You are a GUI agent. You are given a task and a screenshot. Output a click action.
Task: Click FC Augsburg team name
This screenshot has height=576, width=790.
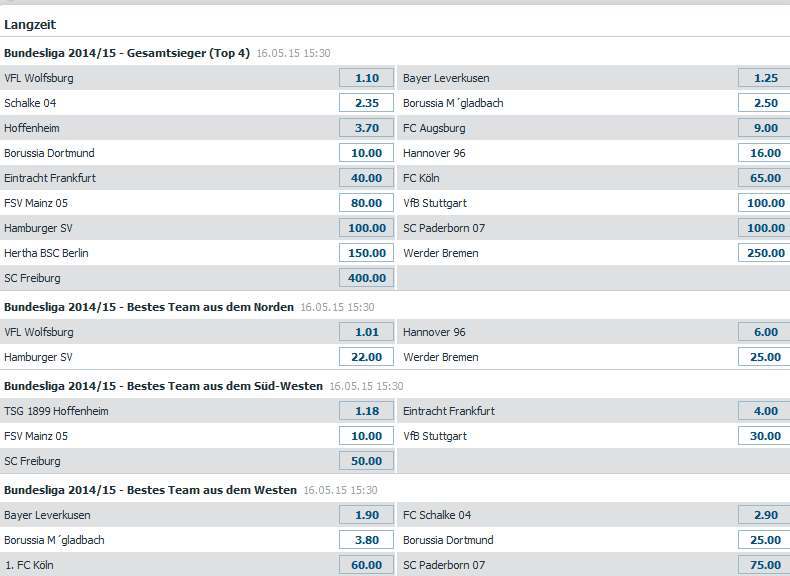click(434, 128)
